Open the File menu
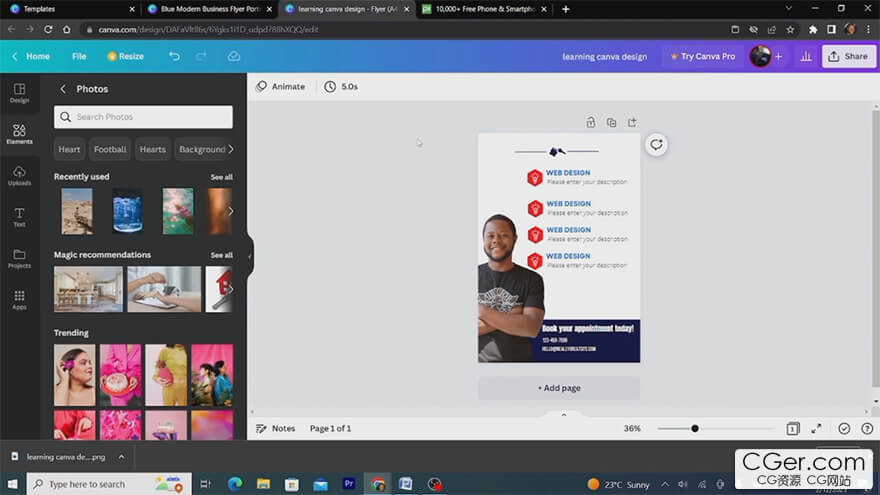 coord(79,57)
